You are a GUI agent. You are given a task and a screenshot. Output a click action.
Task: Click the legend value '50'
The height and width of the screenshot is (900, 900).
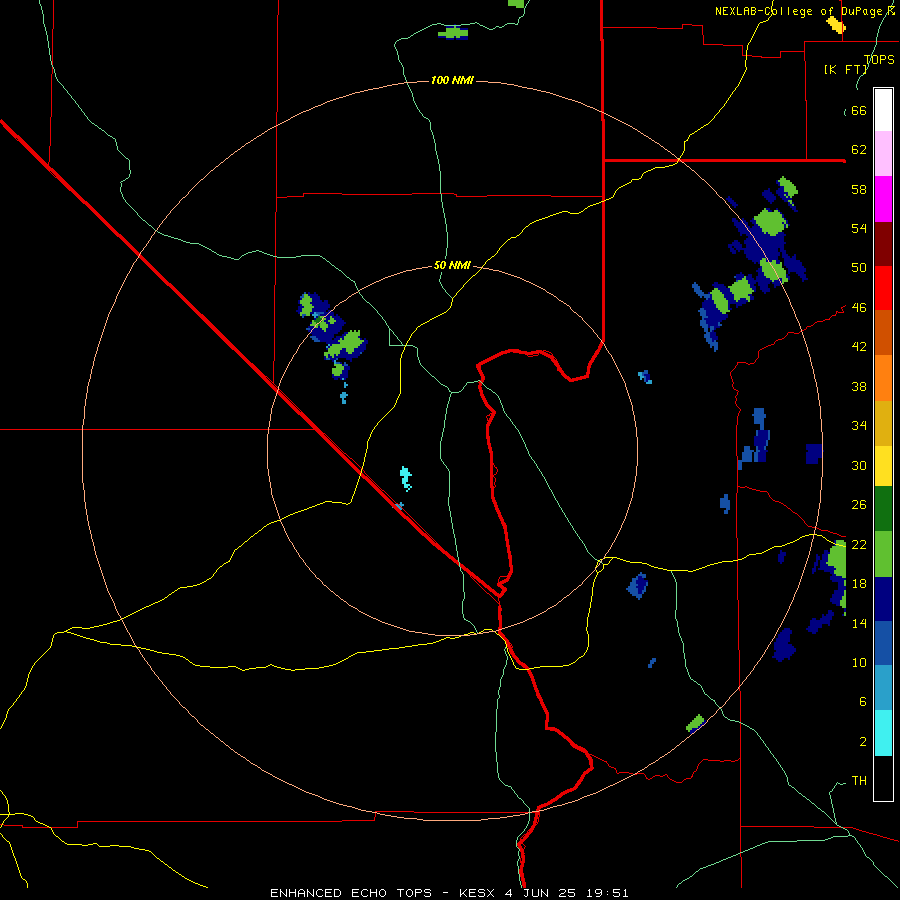859,267
